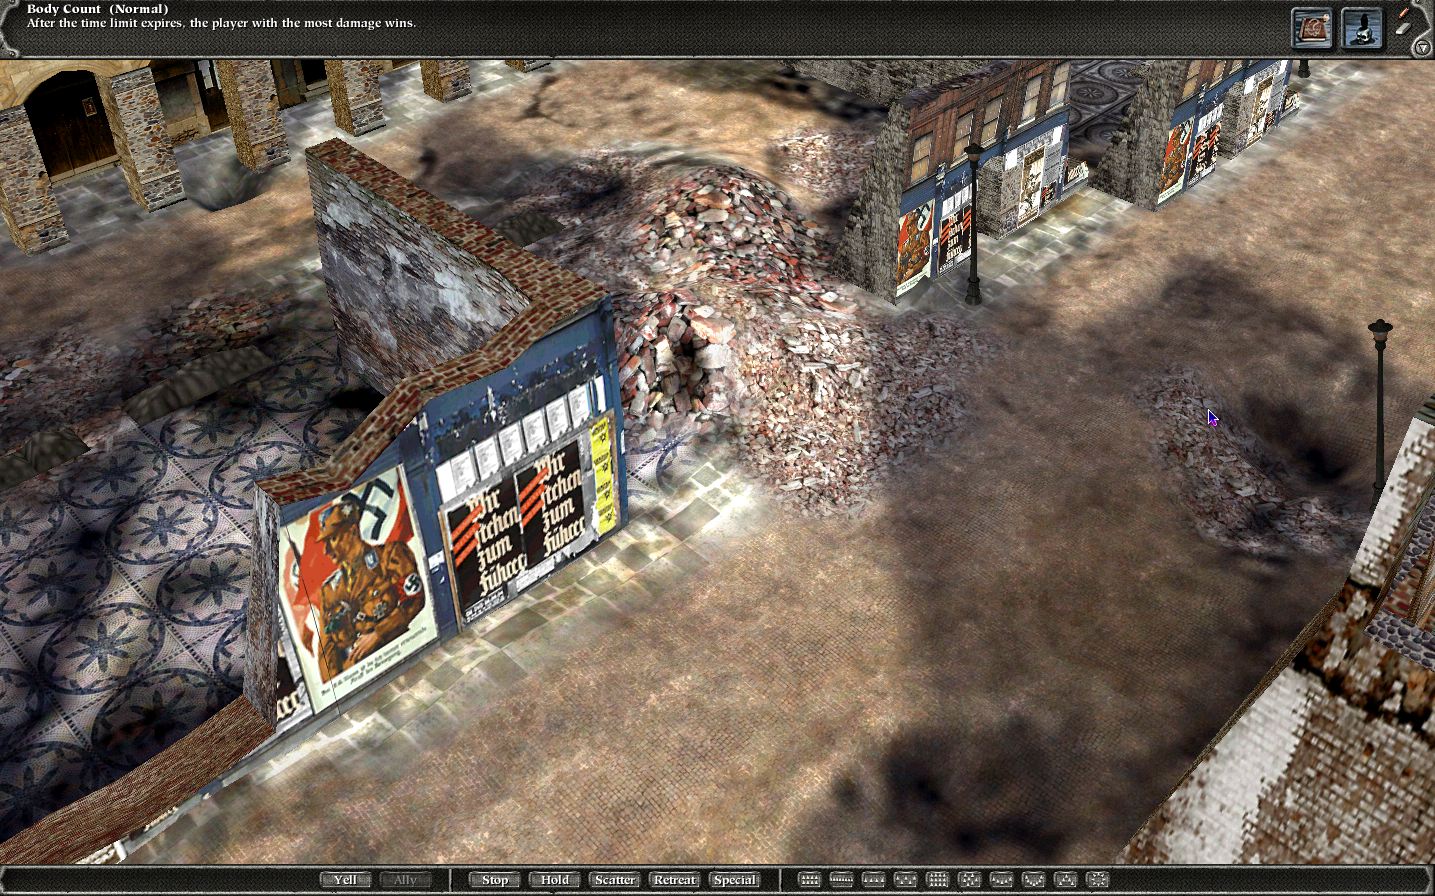Click the dimmed Ally button

[x=405, y=880]
